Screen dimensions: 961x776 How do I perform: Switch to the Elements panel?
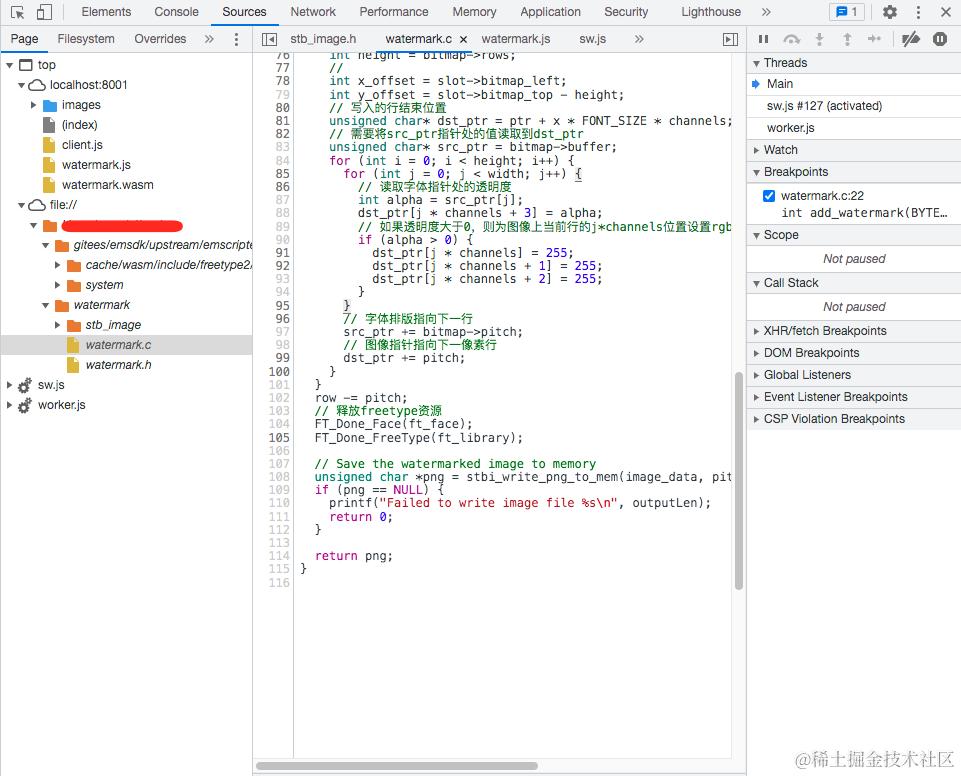pyautogui.click(x=106, y=12)
